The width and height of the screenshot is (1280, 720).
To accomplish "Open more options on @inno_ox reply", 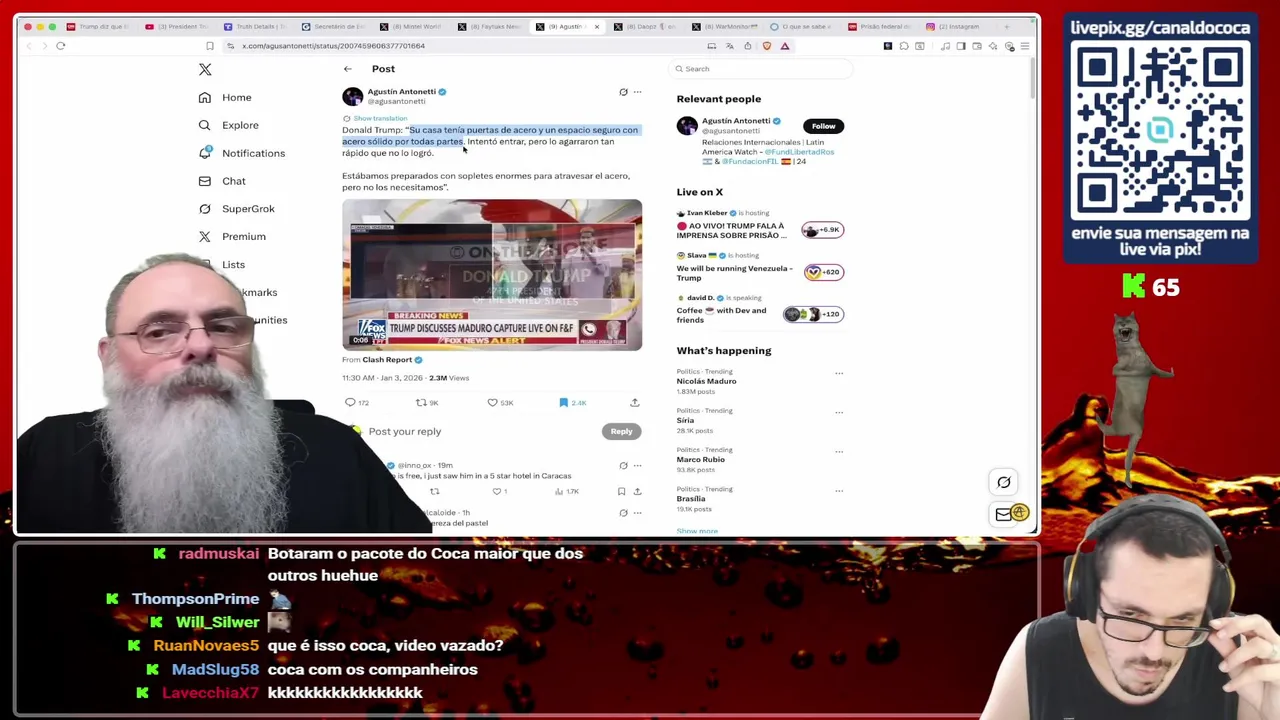I will 637,466.
